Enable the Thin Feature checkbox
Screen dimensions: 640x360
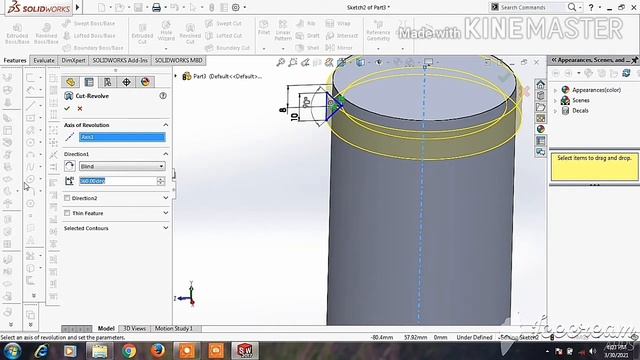[67, 213]
